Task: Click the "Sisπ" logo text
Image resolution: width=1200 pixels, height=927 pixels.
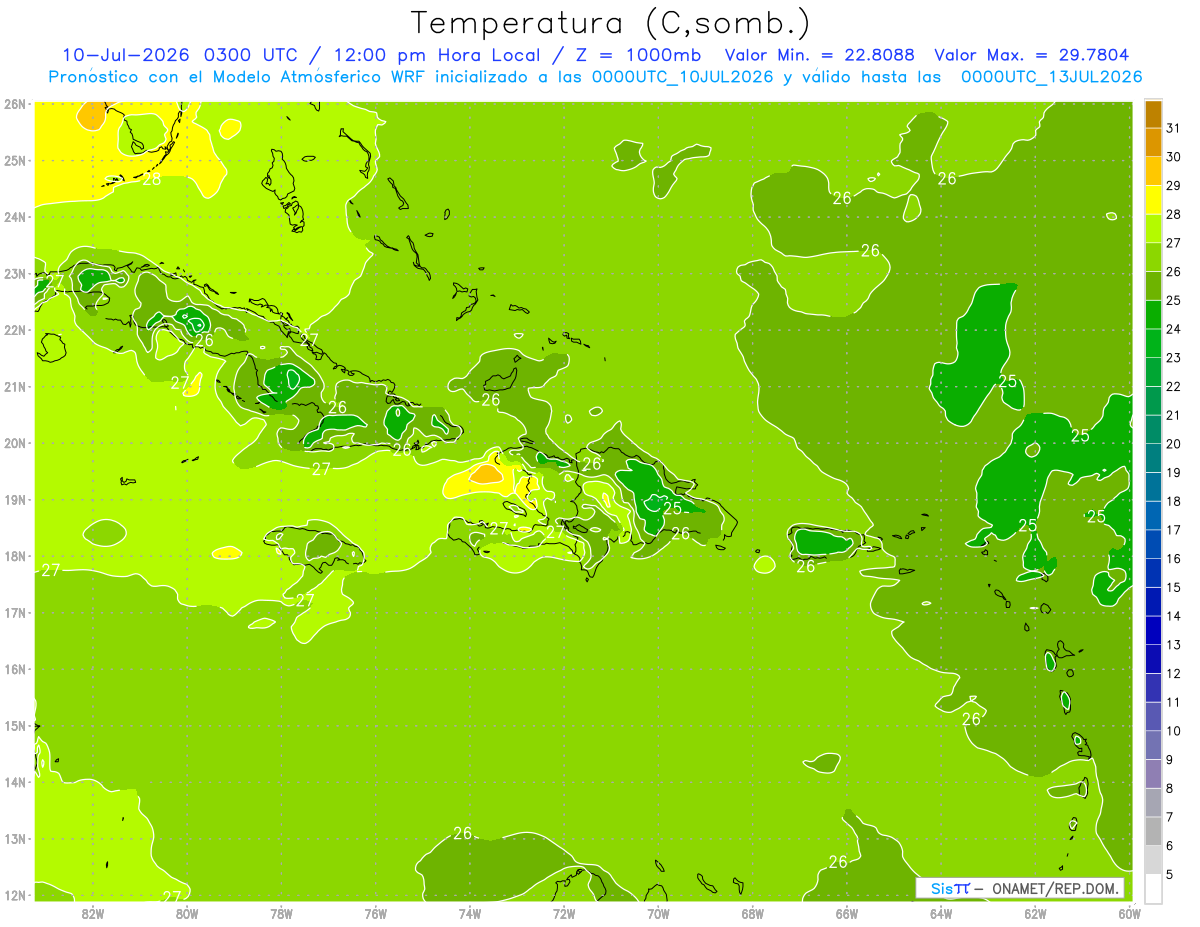Action: [950, 888]
